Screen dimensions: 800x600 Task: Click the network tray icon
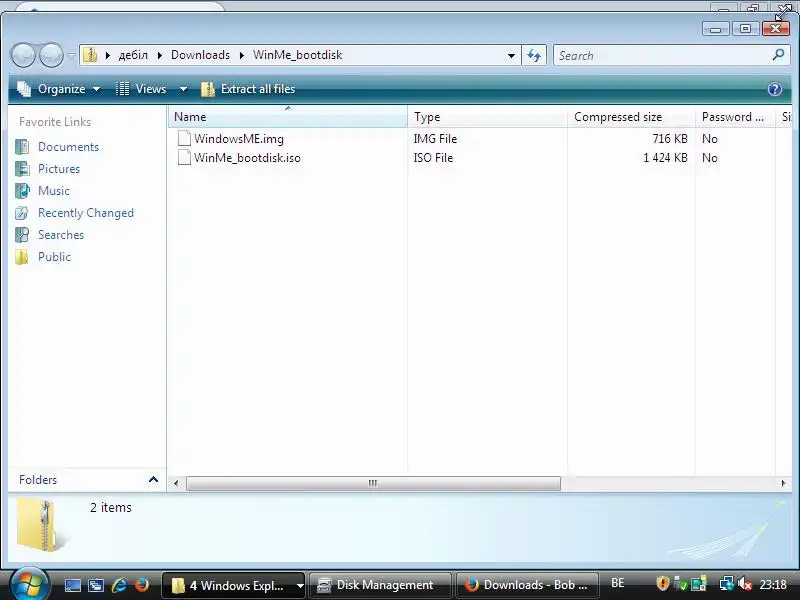point(726,583)
